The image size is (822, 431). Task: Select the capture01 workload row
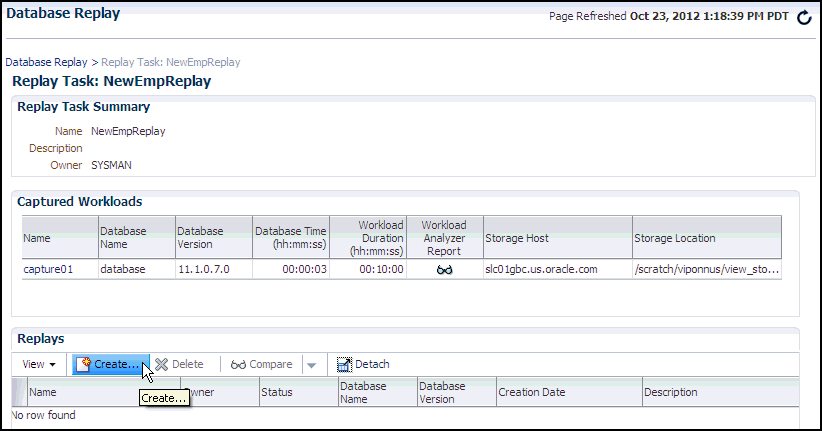[46, 269]
